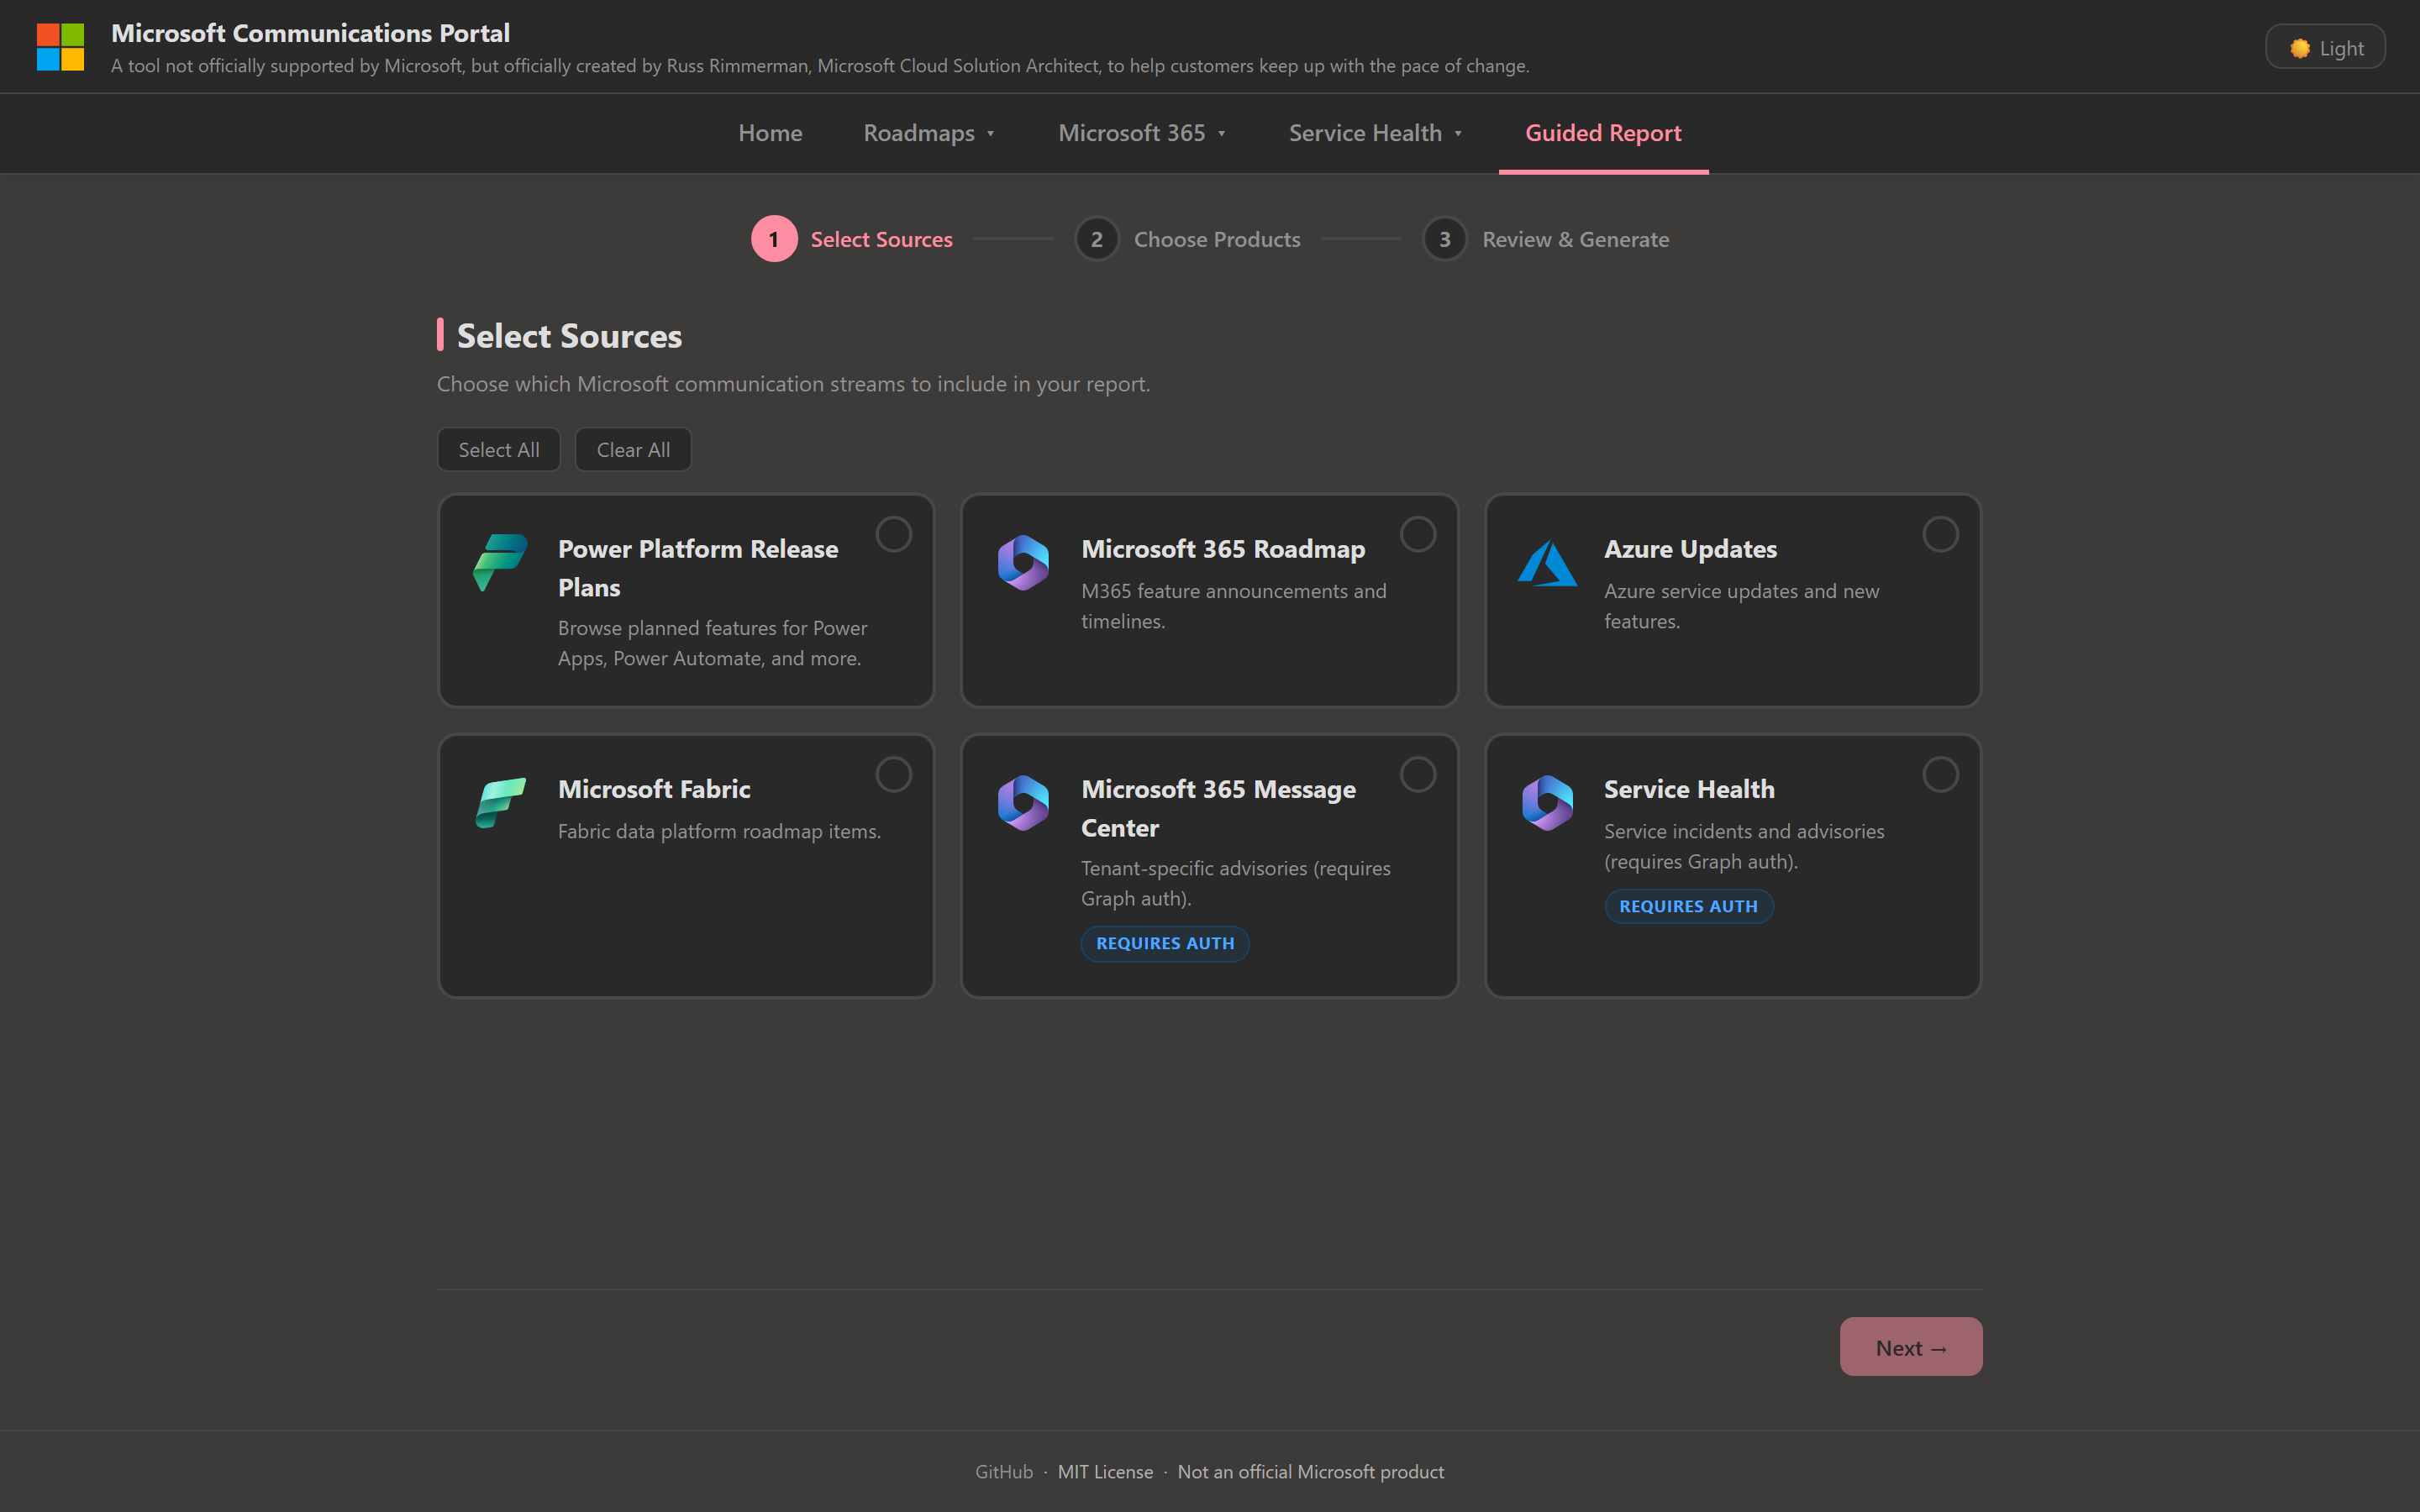Switch to Light theme
This screenshot has width=2420, height=1512.
[x=2325, y=47]
